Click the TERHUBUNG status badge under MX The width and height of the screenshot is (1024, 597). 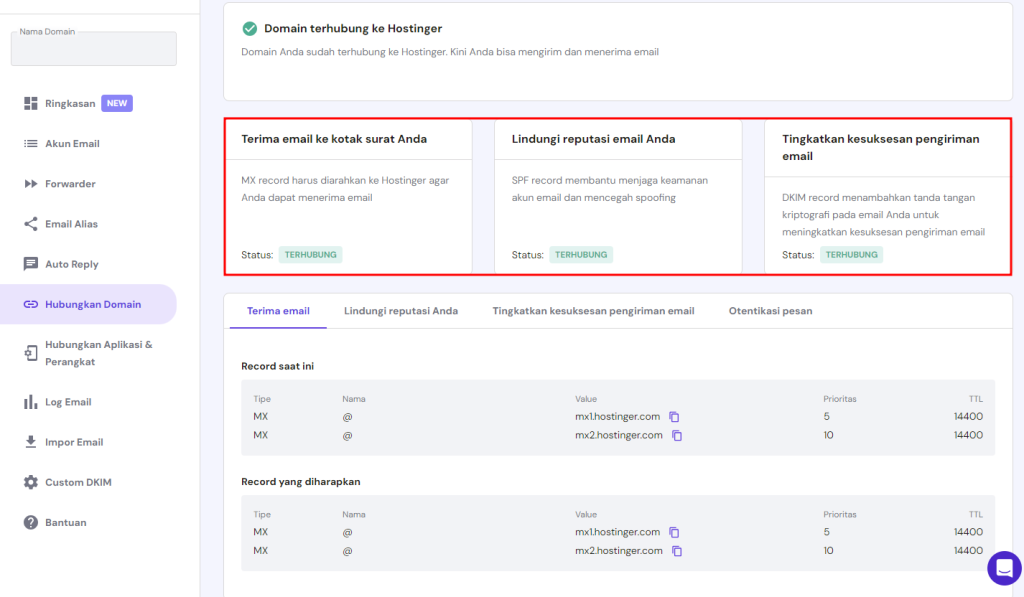pos(310,254)
